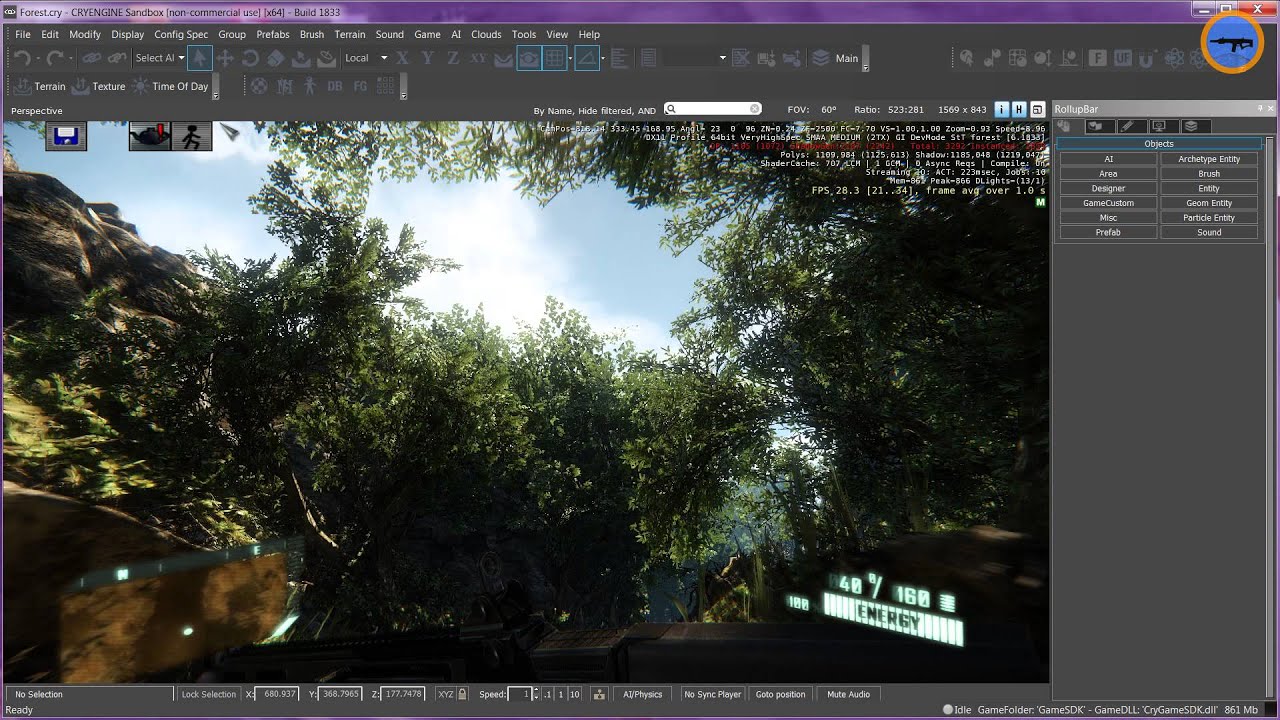Open the Clouds menu
Viewport: 1280px width, 720px height.
click(486, 34)
